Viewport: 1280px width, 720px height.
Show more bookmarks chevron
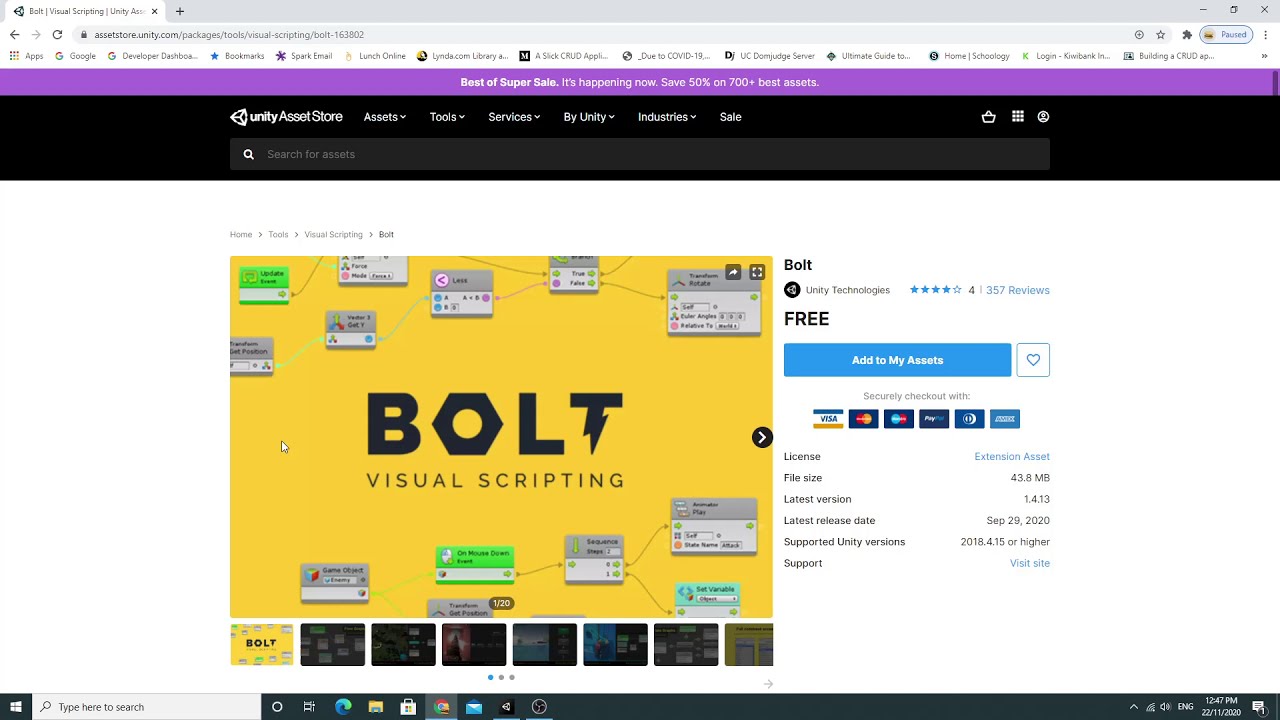(1265, 56)
